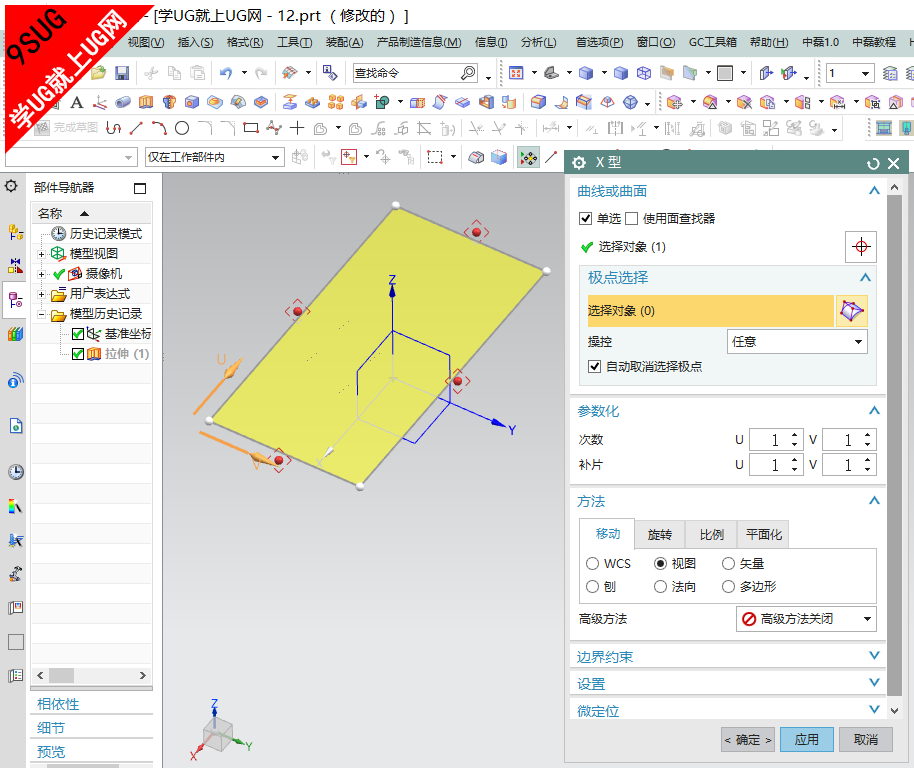
Task: Expand the 边界约束 section
Action: tap(874, 656)
